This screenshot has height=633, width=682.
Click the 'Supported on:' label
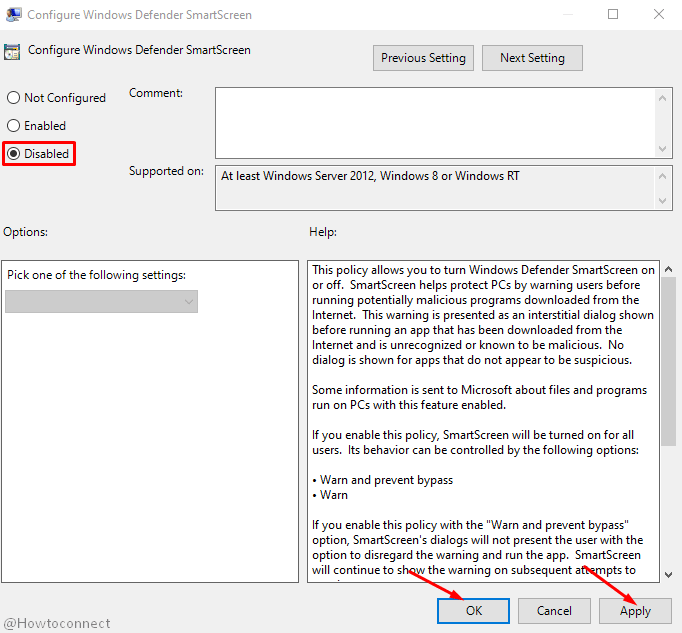pyautogui.click(x=166, y=171)
